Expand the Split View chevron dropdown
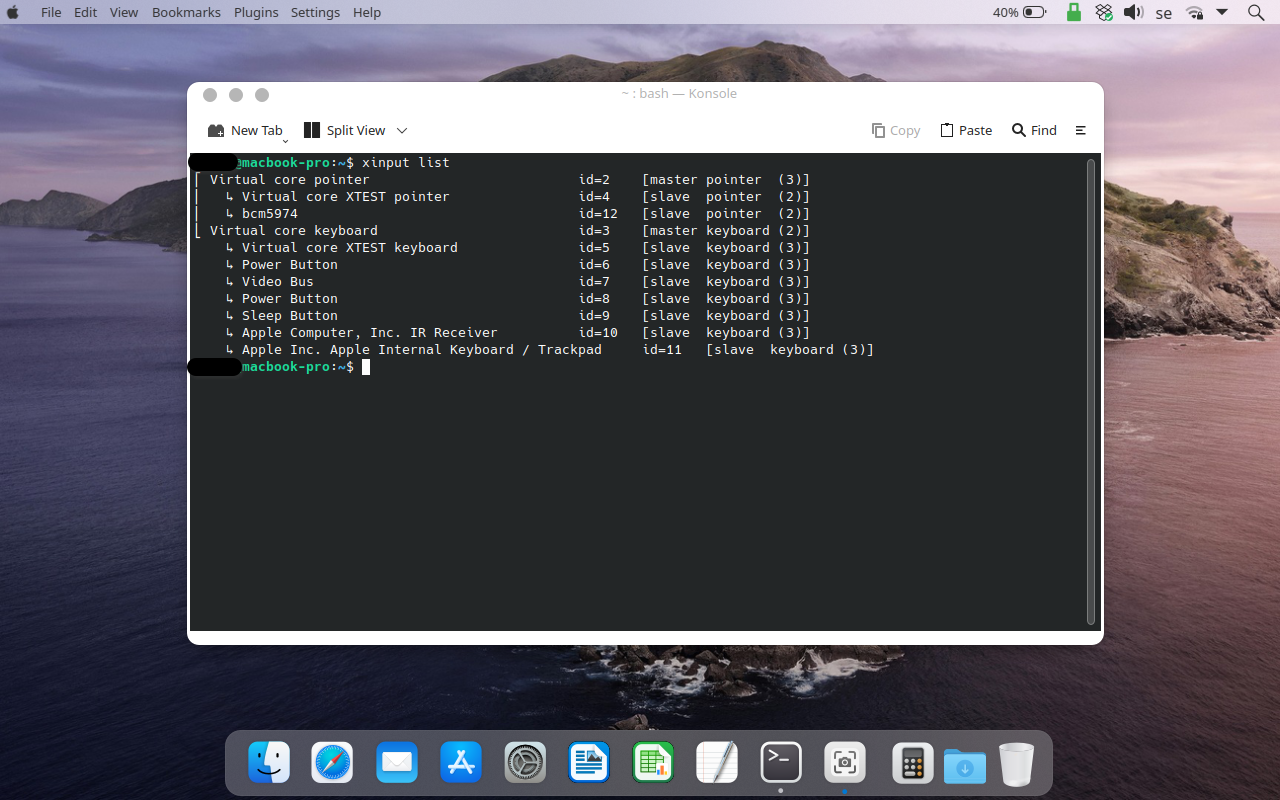 pos(402,130)
